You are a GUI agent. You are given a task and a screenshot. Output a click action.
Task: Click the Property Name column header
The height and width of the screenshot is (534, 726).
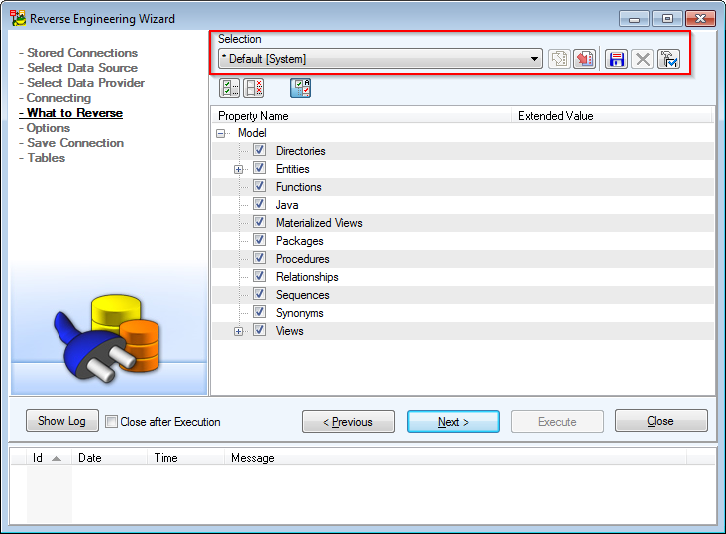pyautogui.click(x=362, y=116)
